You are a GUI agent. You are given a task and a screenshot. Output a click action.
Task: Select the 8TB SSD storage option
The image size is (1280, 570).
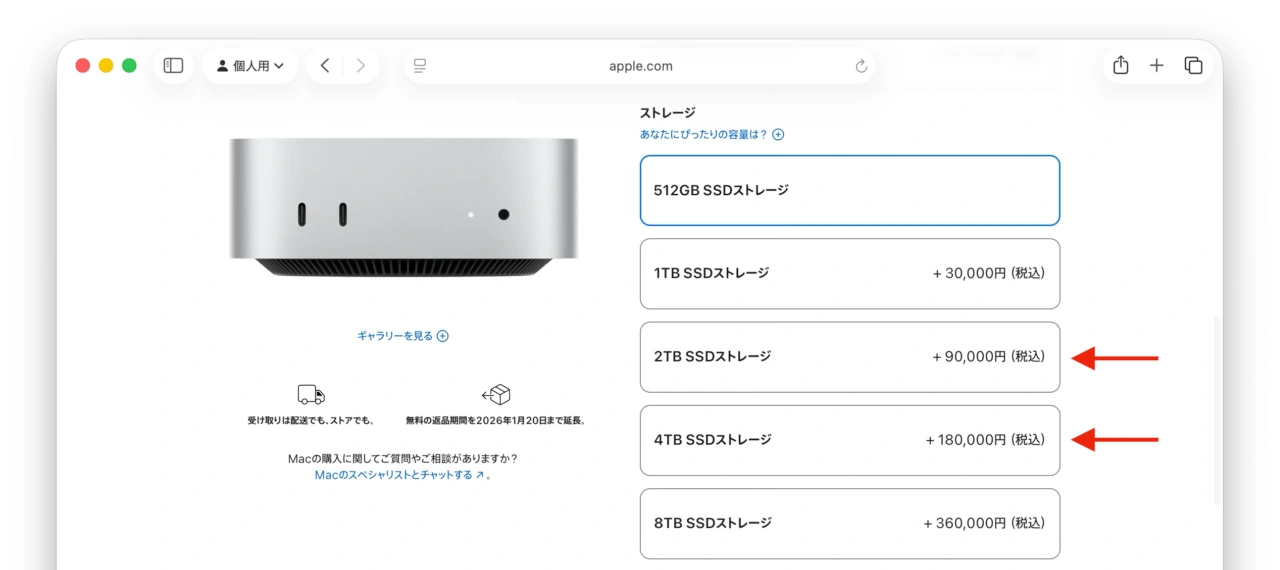click(849, 523)
